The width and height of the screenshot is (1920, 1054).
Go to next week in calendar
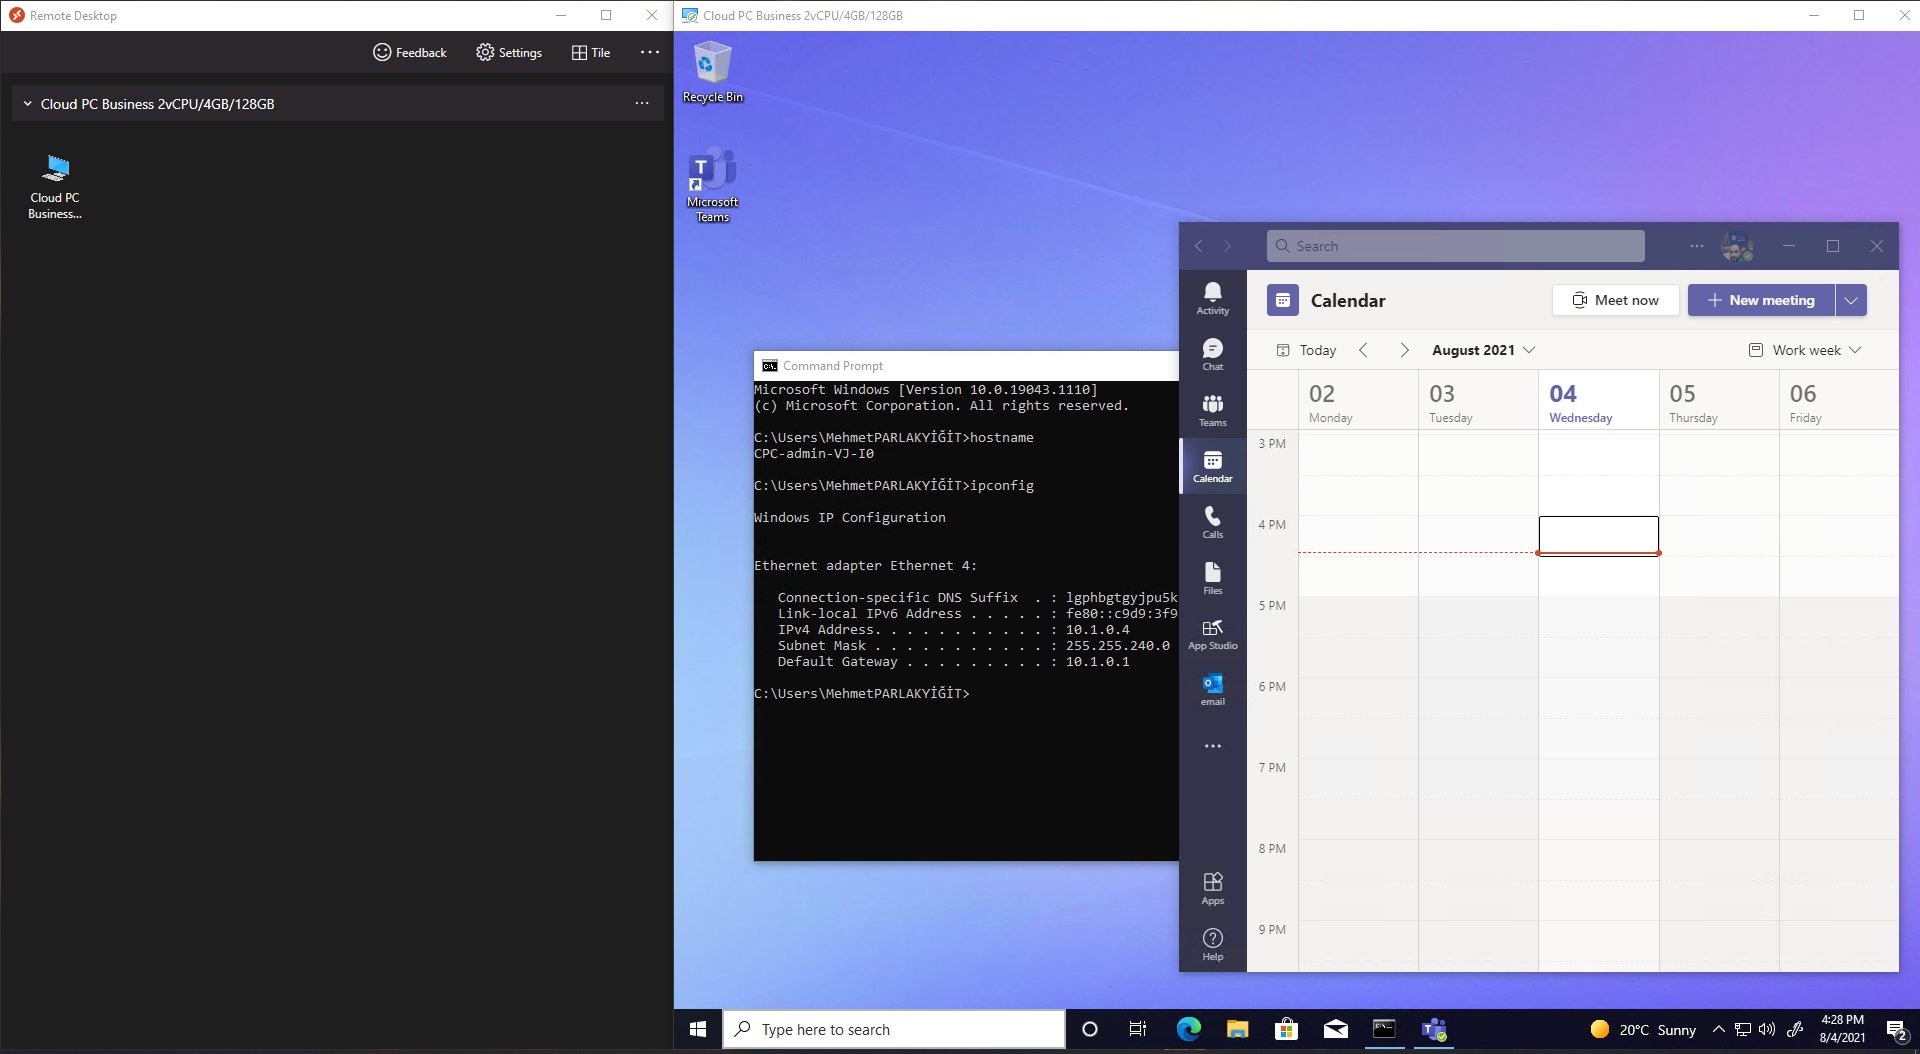click(1404, 350)
